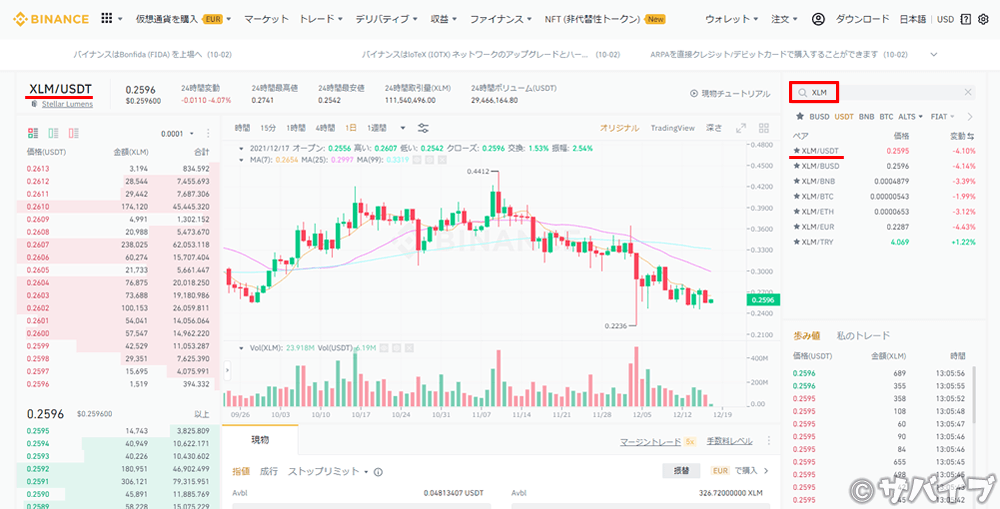1000x509 pixels.
Task: Open the FIAT market dropdown
Action: pyautogui.click(x=943, y=117)
